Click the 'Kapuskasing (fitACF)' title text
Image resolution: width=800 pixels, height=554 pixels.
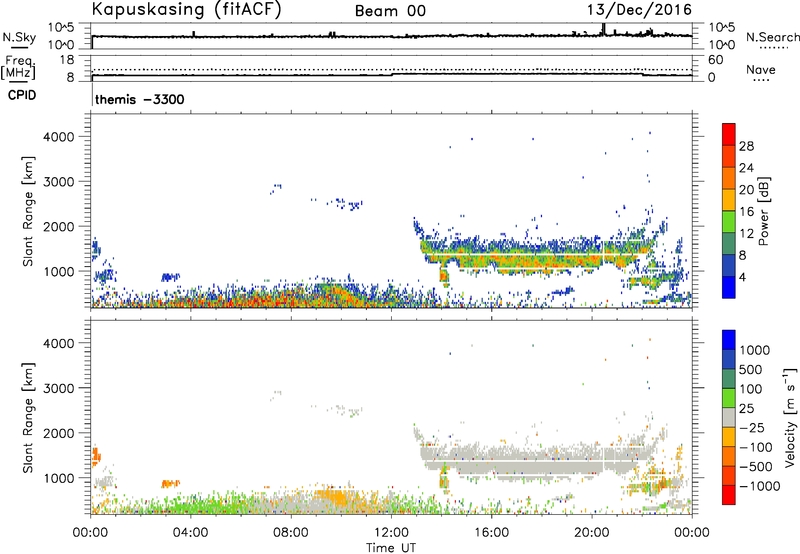[186, 9]
